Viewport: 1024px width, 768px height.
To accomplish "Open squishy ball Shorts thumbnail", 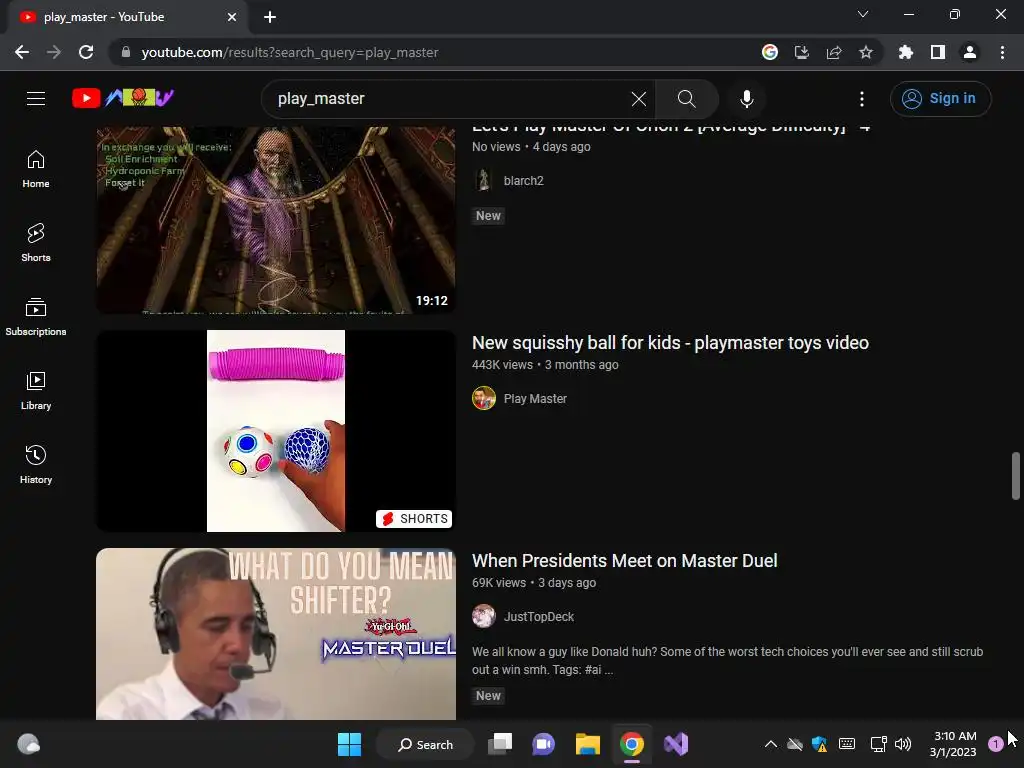I will [276, 431].
